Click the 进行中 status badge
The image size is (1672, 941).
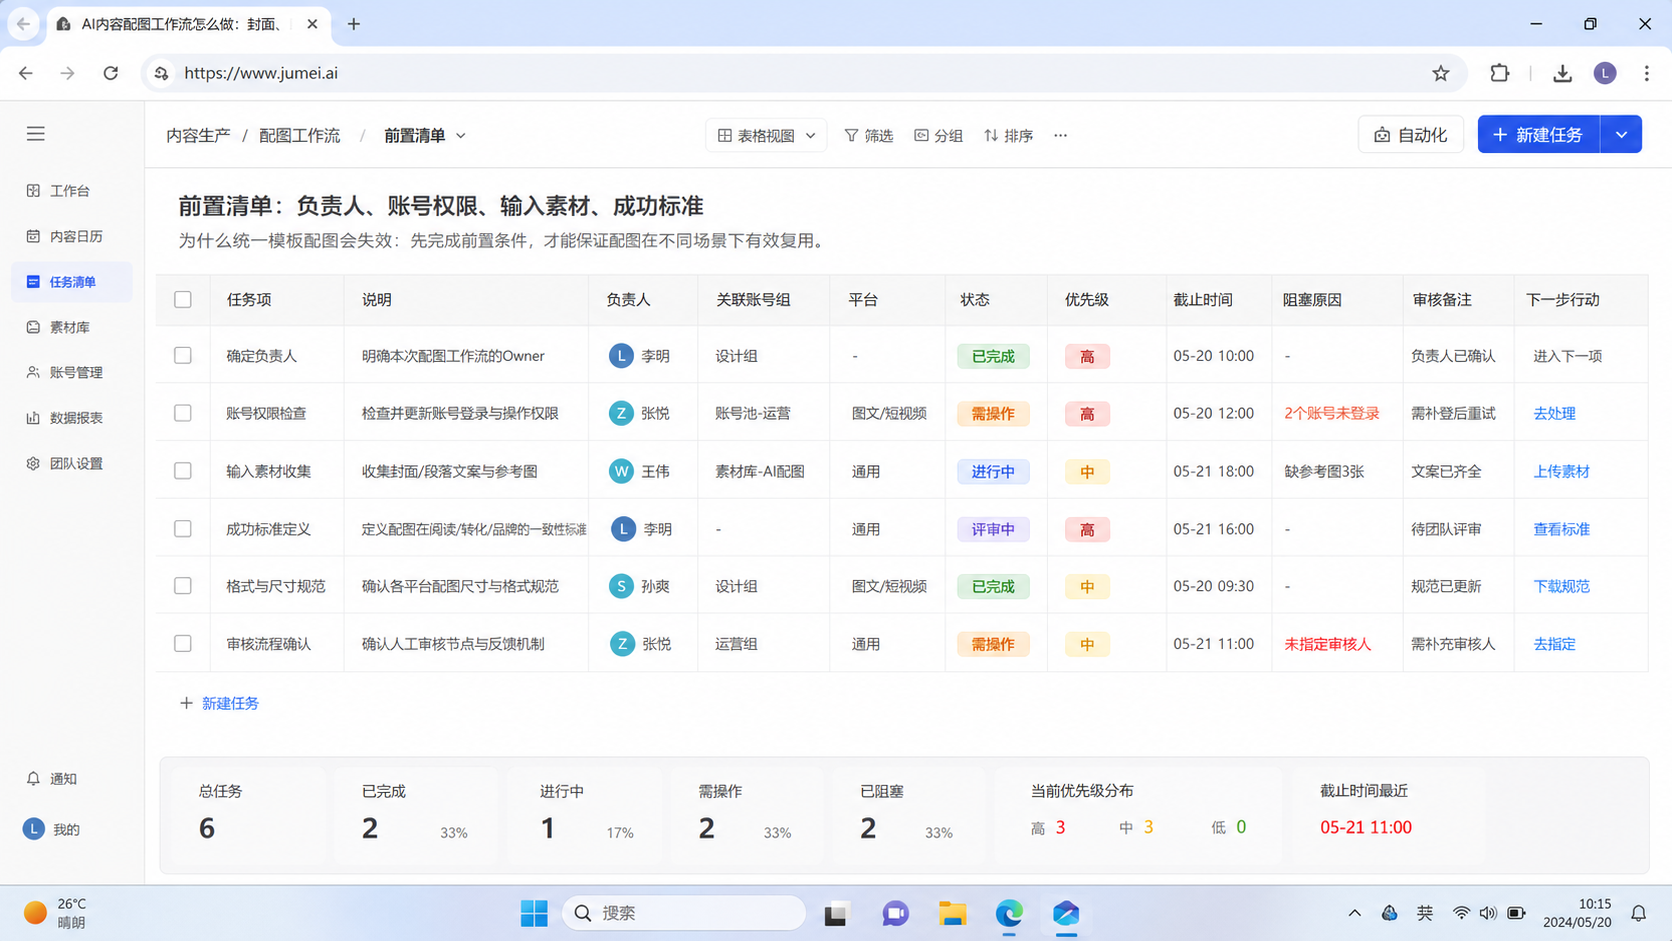pos(993,471)
